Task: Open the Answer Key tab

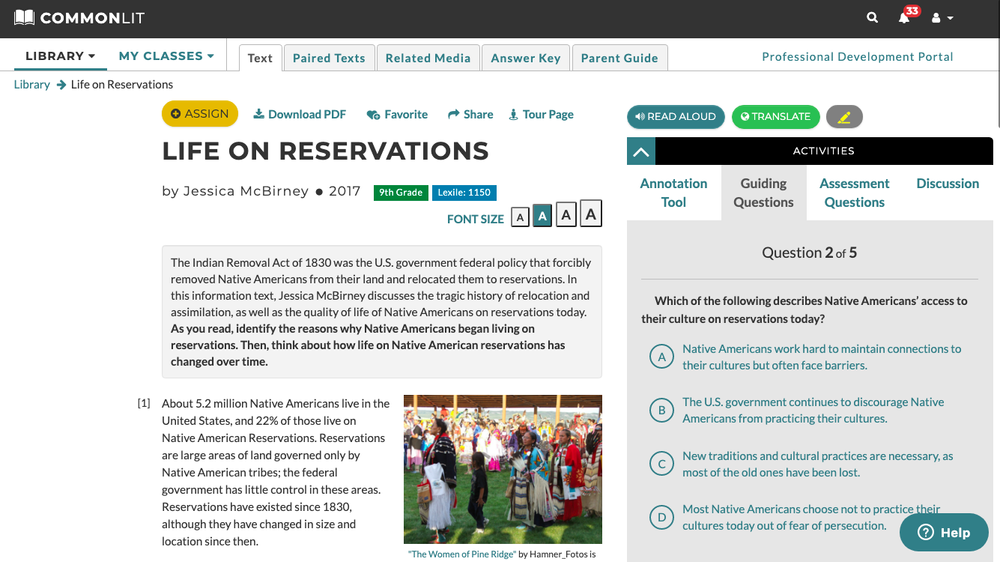Action: coord(526,58)
